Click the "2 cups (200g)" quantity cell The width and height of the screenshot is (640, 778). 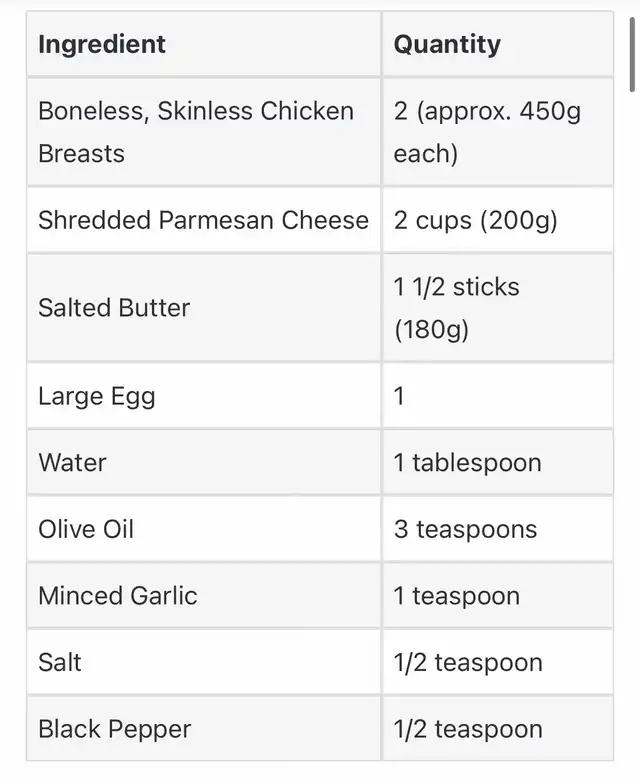(475, 220)
